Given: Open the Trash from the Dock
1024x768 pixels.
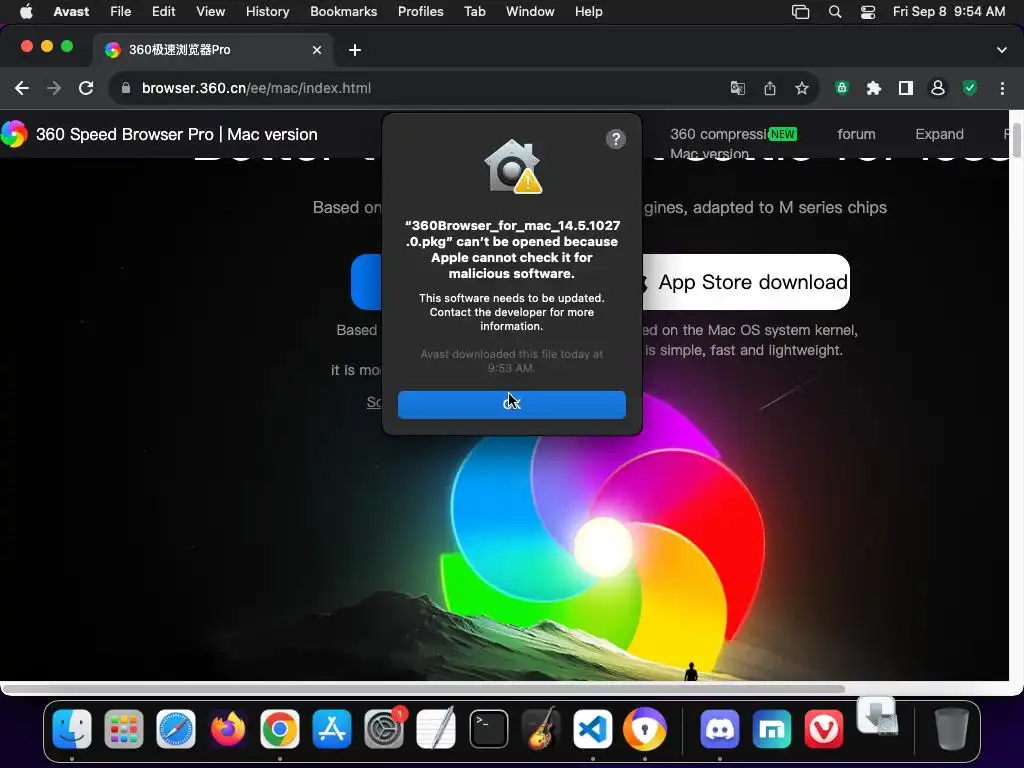Looking at the screenshot, I should pos(952,729).
